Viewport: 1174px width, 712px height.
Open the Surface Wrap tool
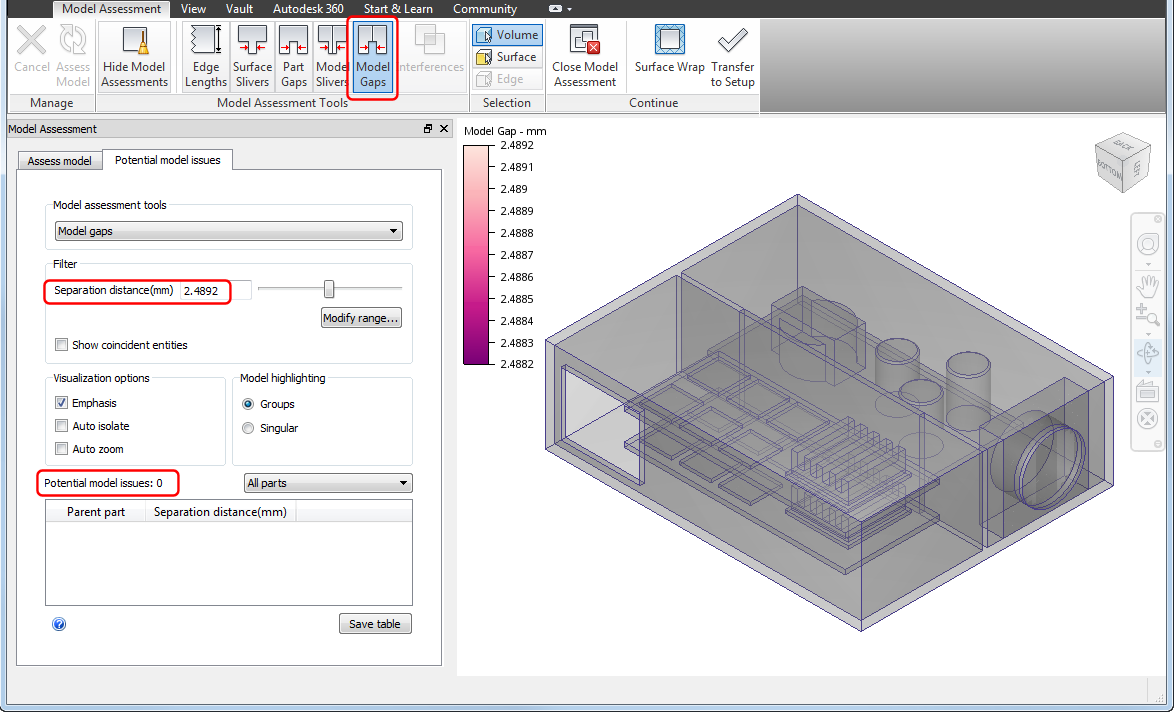(x=669, y=49)
